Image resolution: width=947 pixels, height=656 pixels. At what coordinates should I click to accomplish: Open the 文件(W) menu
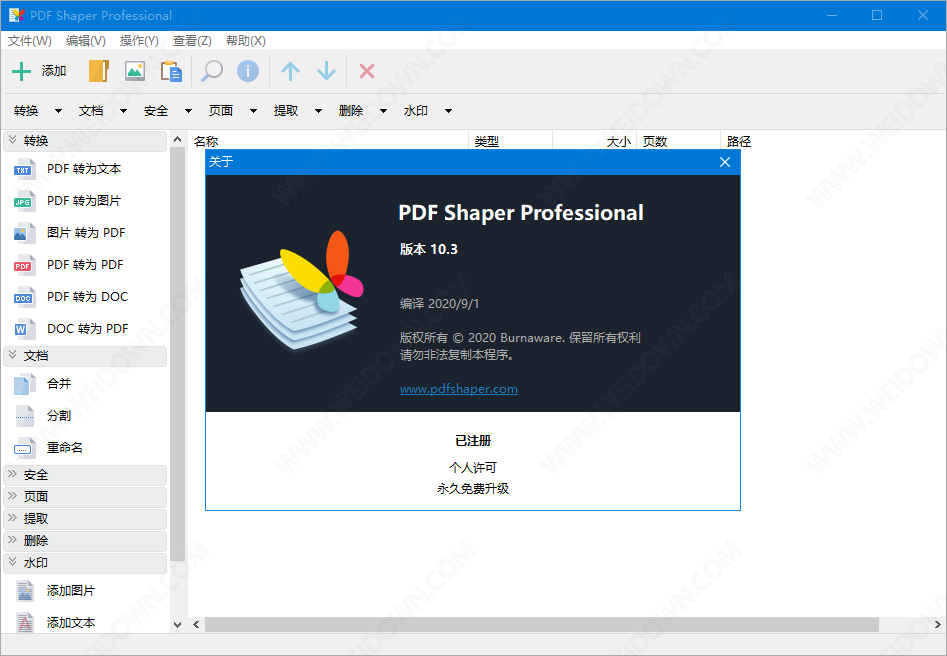click(30, 41)
